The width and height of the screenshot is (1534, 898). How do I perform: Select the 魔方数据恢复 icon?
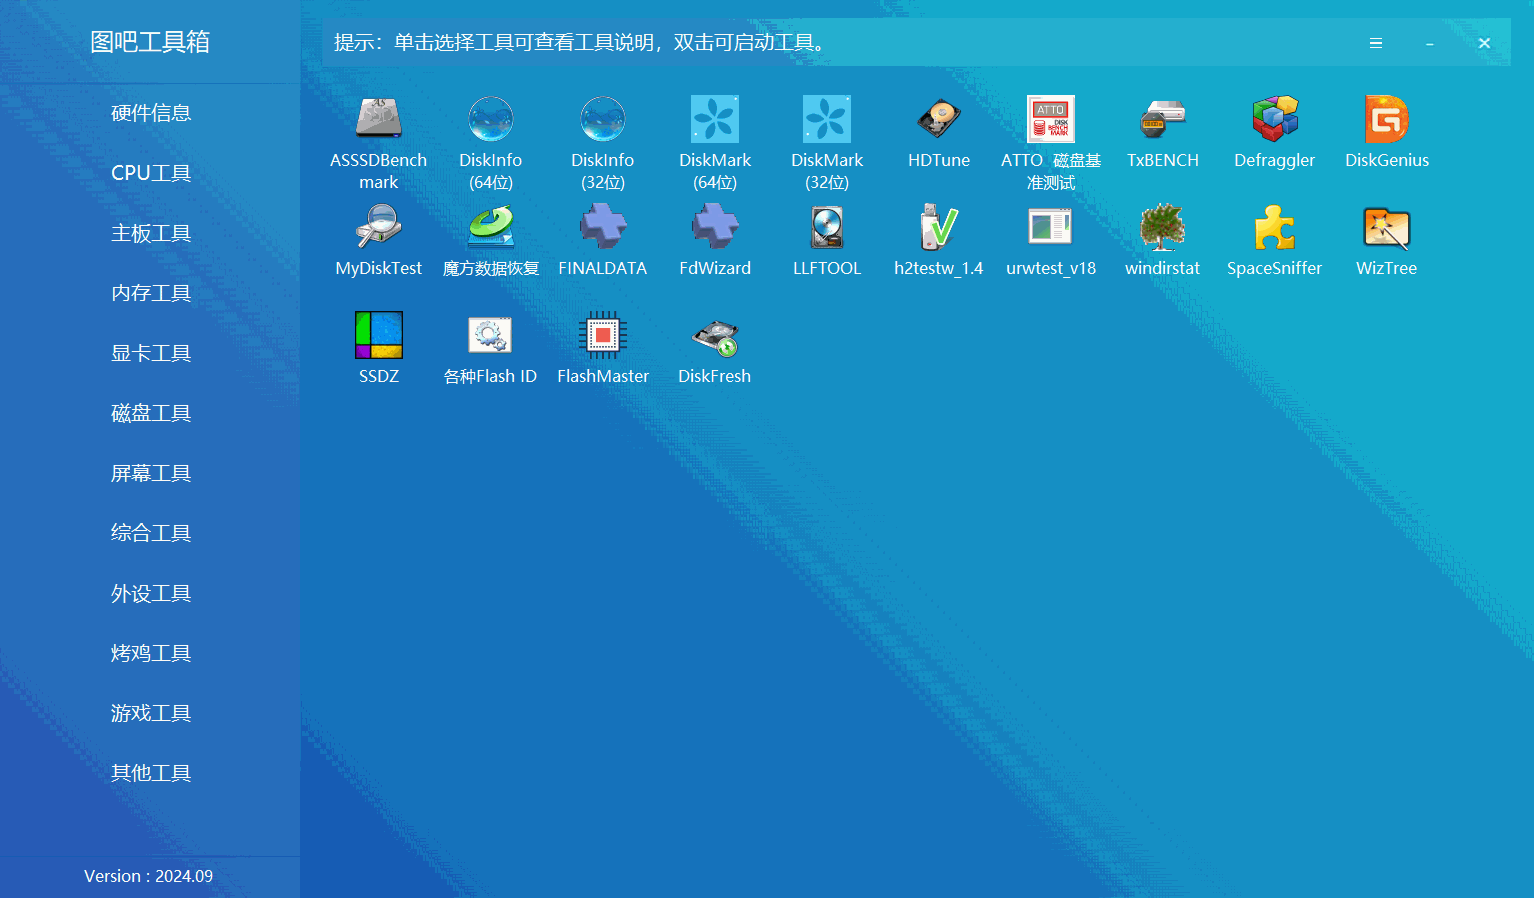(491, 227)
